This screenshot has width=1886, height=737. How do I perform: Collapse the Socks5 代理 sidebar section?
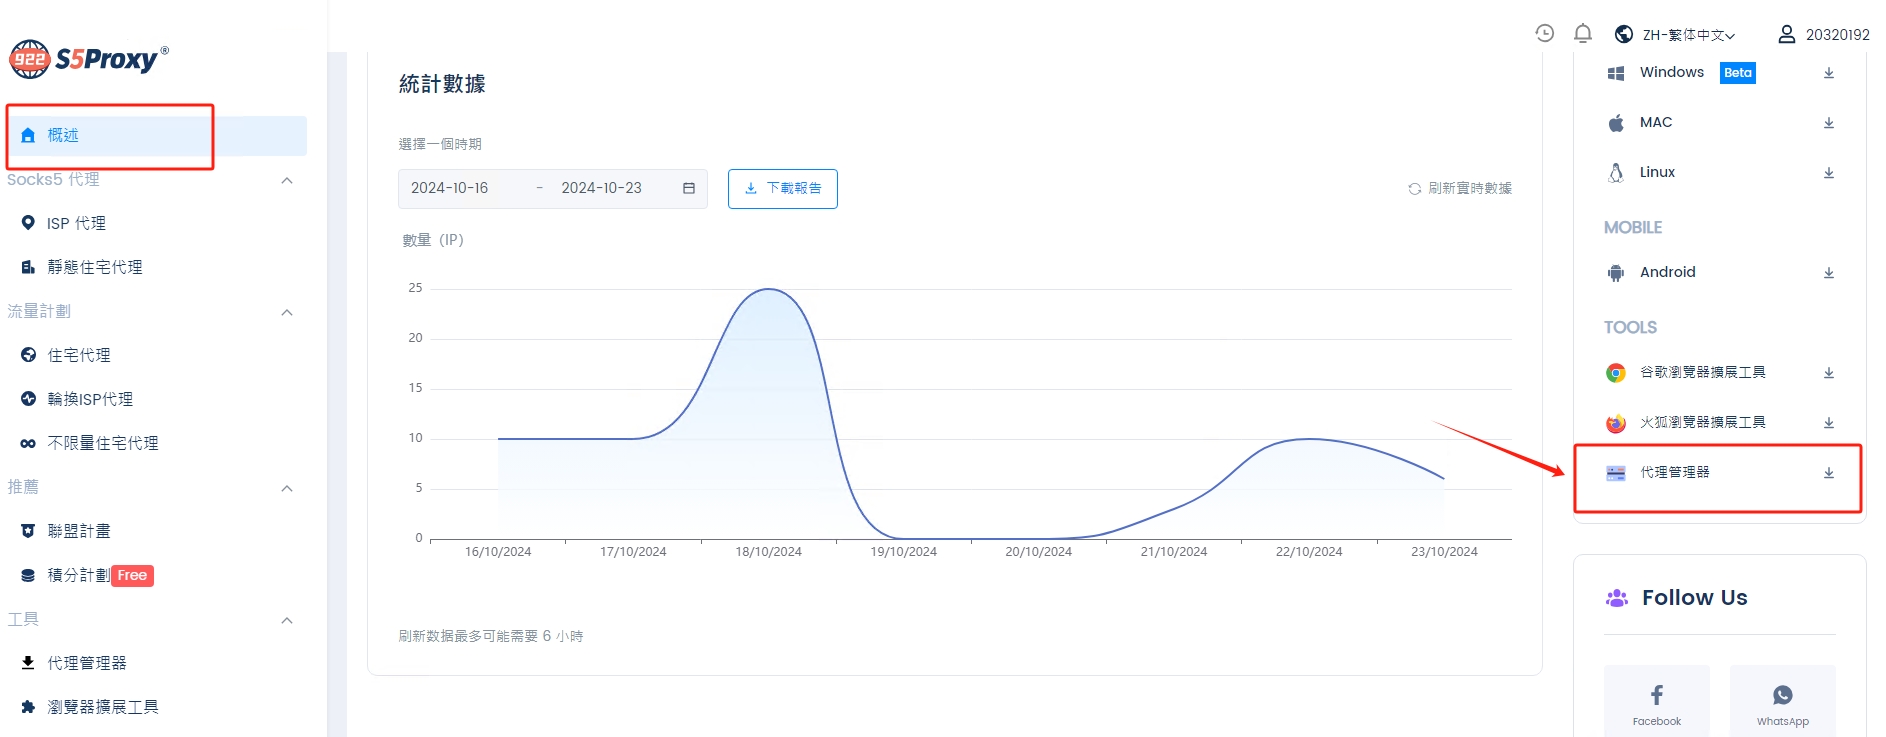[287, 181]
